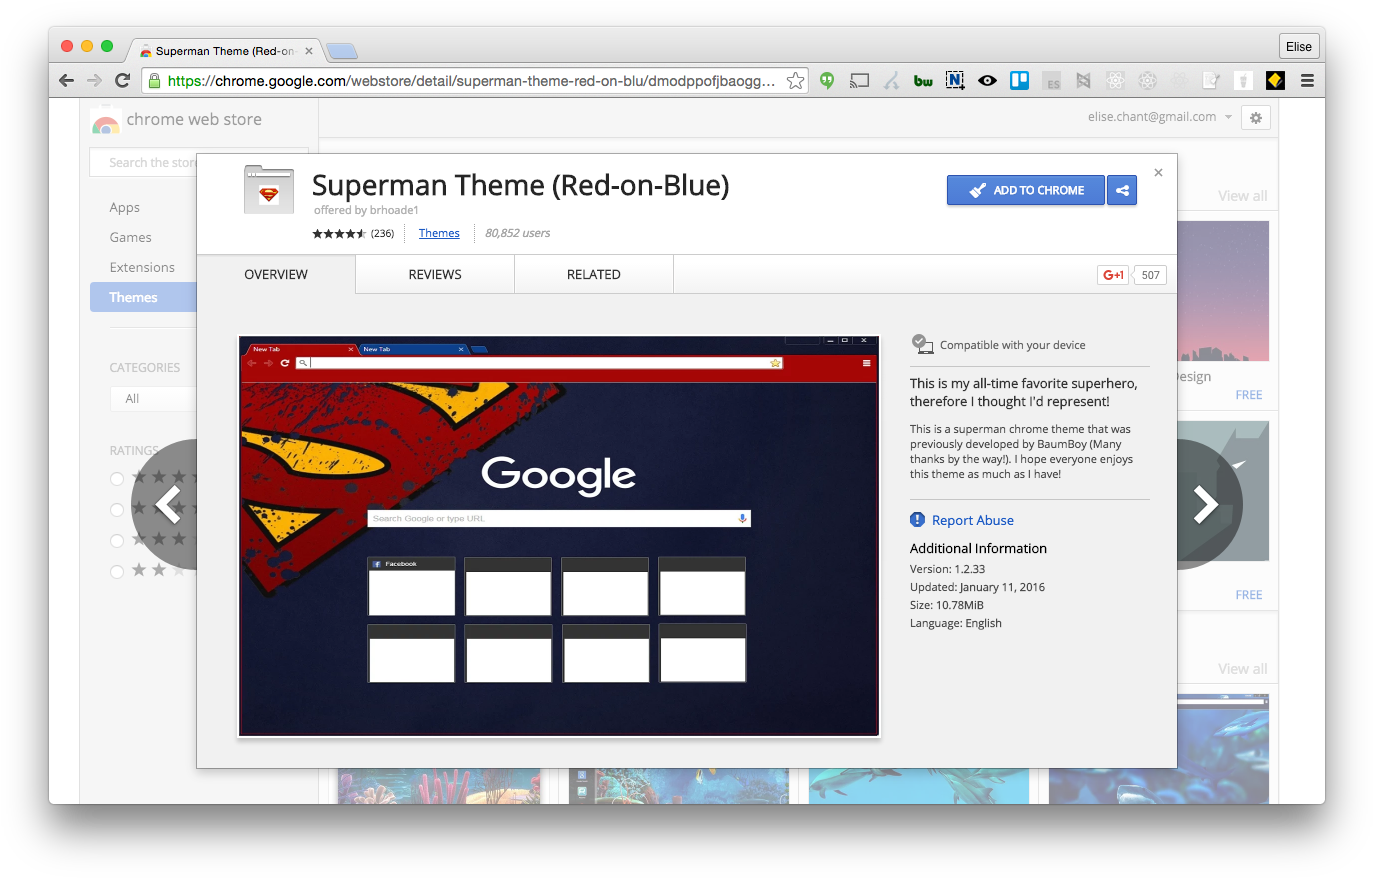Click the offered by brhoade1 text
This screenshot has width=1373, height=878.
coord(366,210)
